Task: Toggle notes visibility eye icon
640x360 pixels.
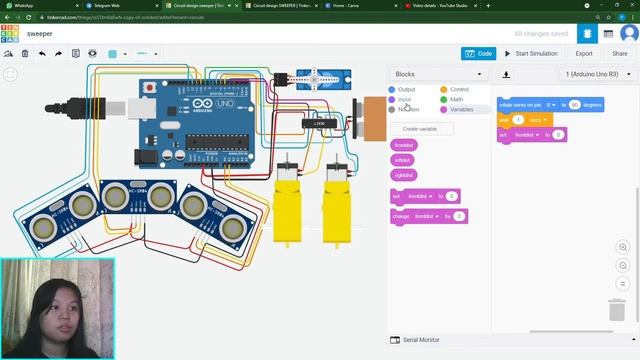Action: point(92,53)
